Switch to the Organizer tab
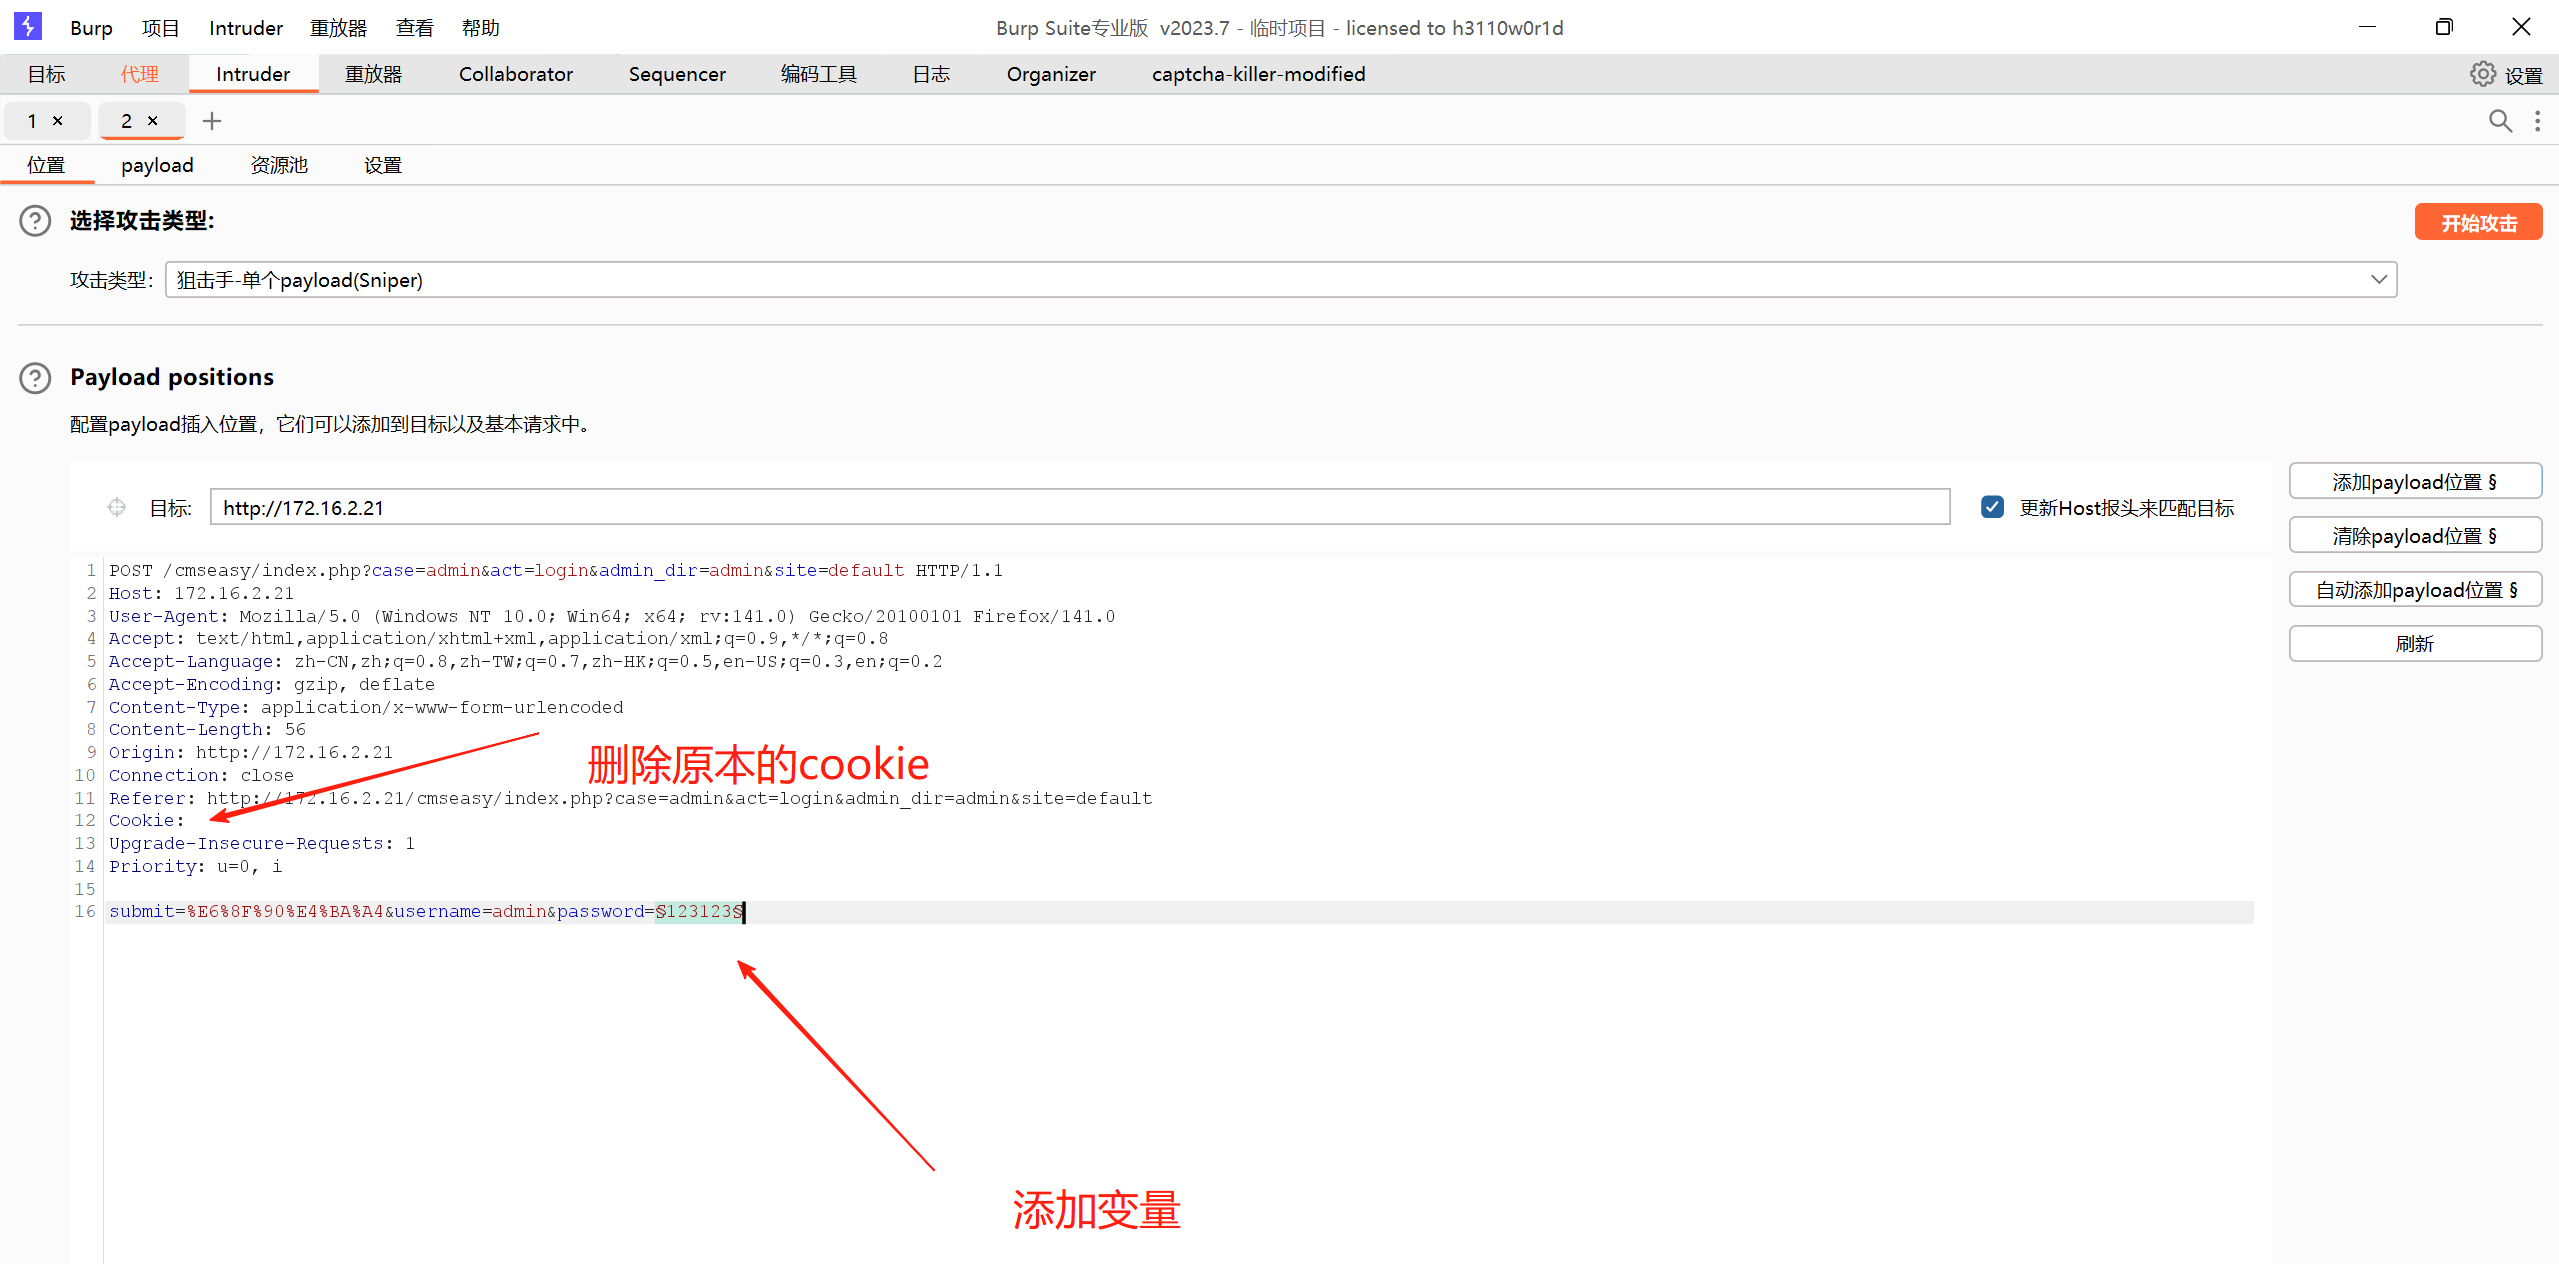Image resolution: width=2559 pixels, height=1264 pixels. click(x=1051, y=74)
